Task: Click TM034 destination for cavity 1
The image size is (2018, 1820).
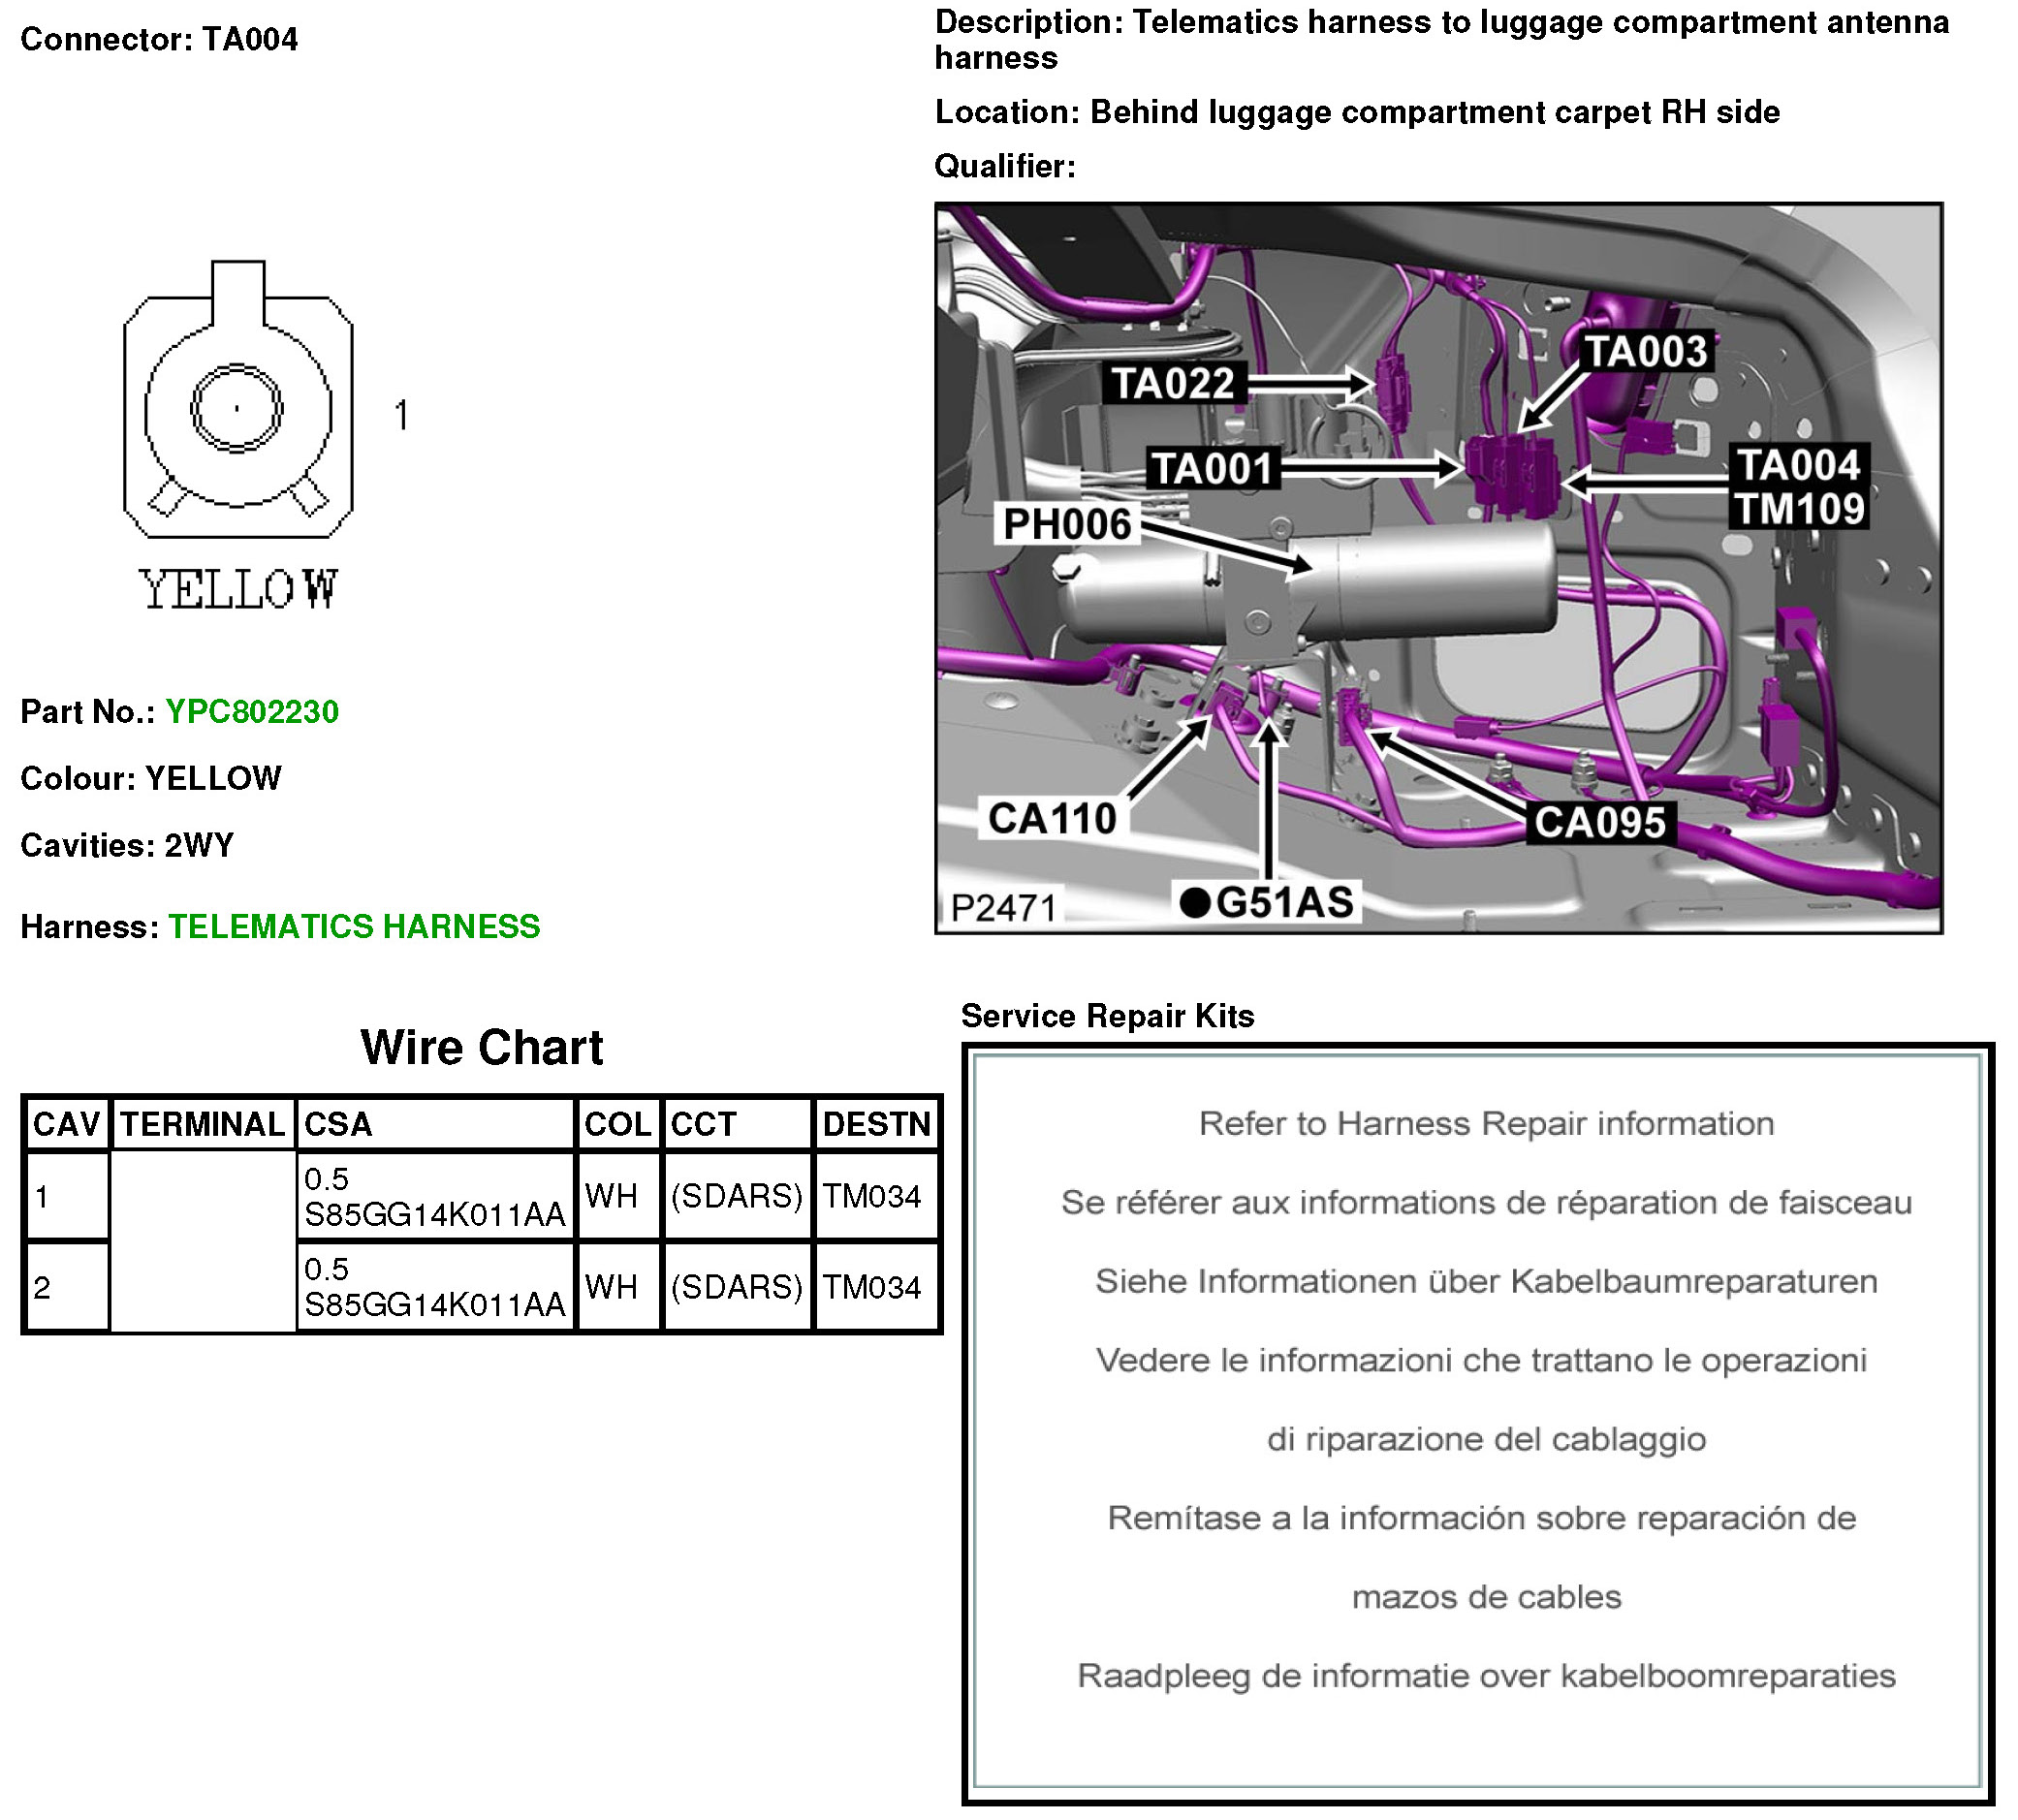Action: click(871, 1196)
